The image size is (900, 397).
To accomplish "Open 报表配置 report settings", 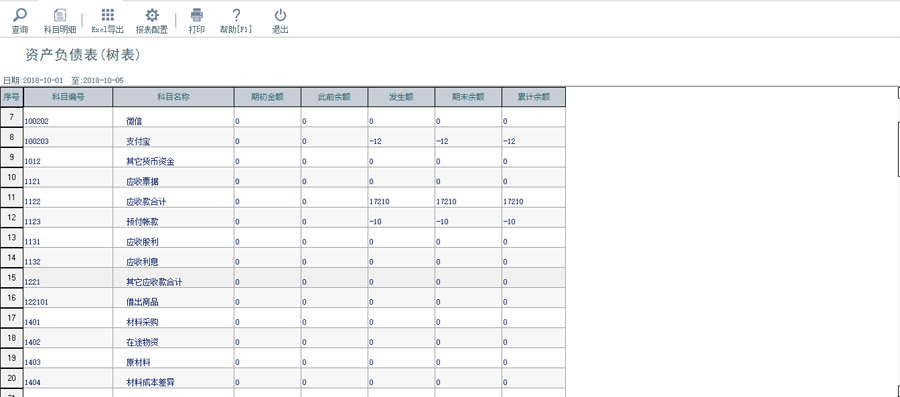I will [152, 22].
